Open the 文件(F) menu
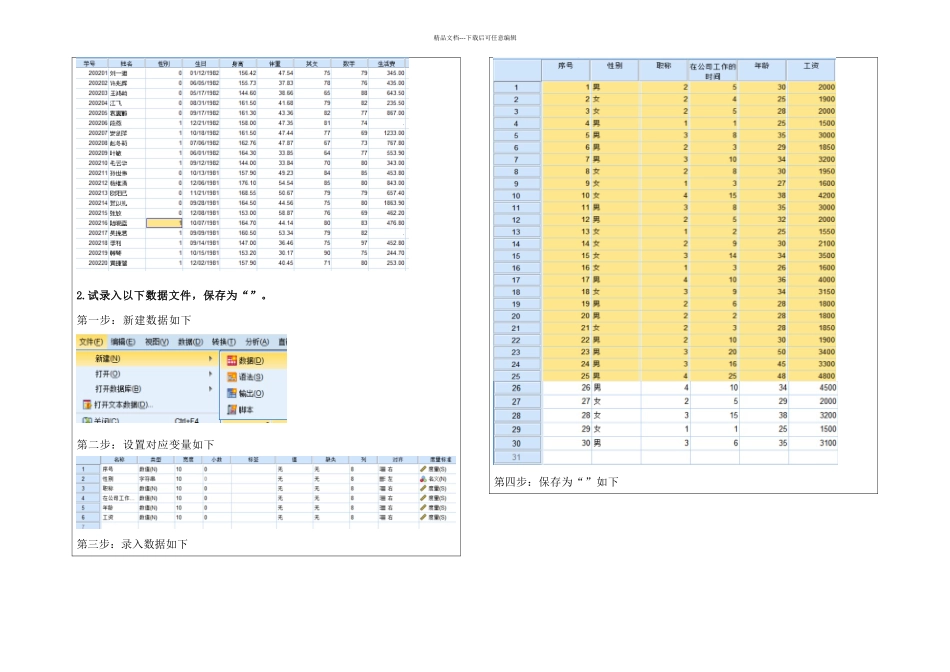Image resolution: width=950 pixels, height=672 pixels. coord(91,342)
